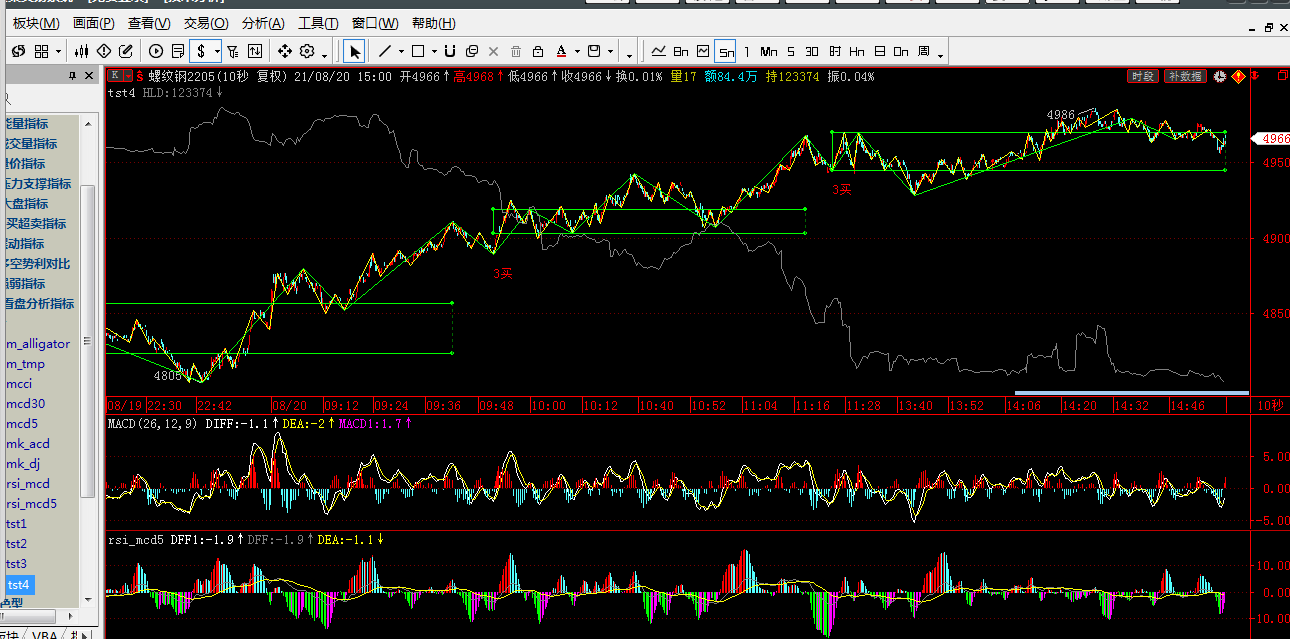The height and width of the screenshot is (639, 1290).
Task: Click the candlestick chart icon
Action: tap(81, 51)
